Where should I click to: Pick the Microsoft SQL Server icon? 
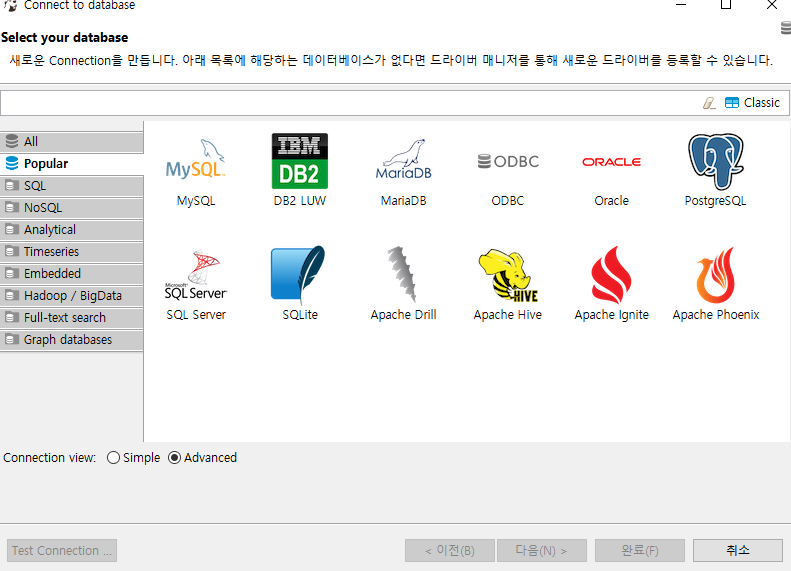(196, 274)
